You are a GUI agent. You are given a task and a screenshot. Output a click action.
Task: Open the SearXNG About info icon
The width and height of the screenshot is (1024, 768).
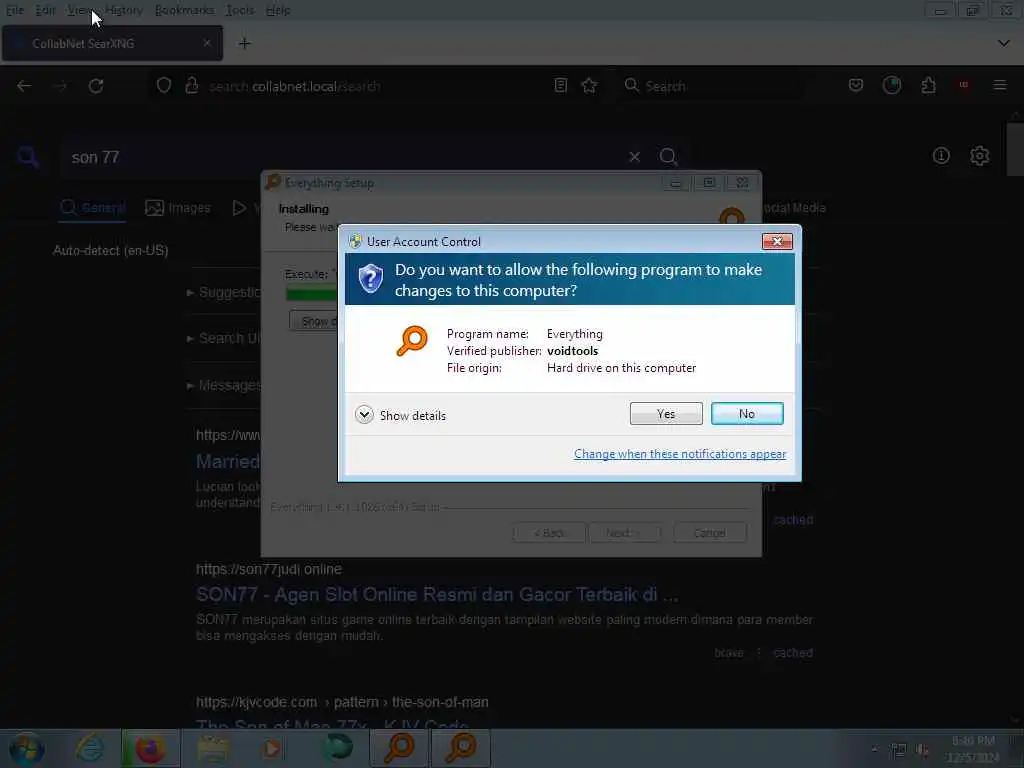pyautogui.click(x=941, y=156)
